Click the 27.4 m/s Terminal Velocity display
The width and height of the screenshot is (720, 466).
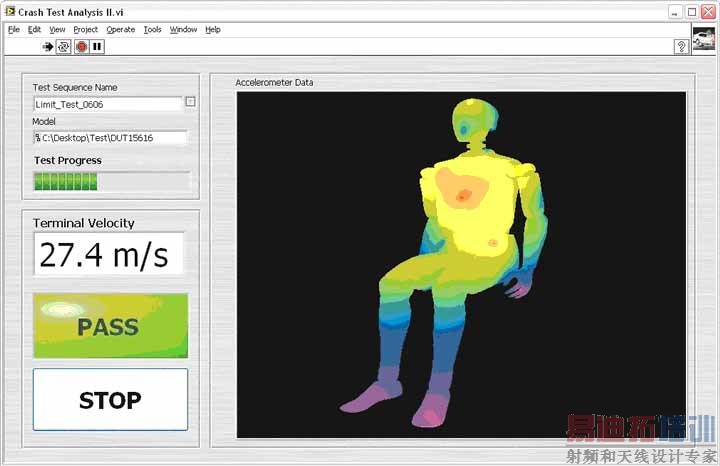[109, 254]
